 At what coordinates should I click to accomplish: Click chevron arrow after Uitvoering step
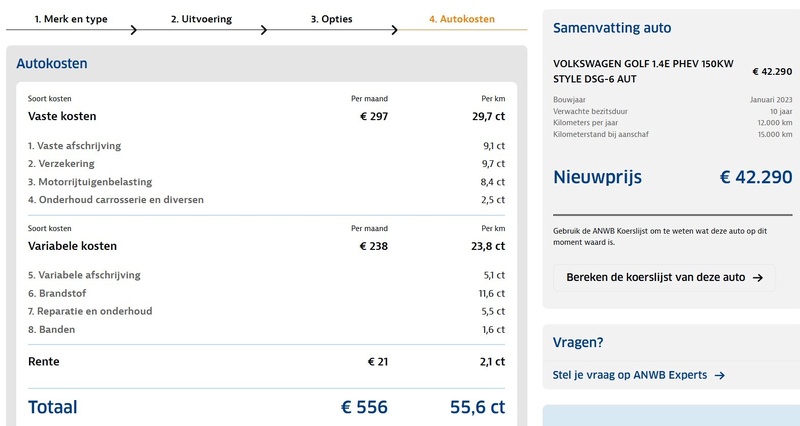click(x=264, y=29)
